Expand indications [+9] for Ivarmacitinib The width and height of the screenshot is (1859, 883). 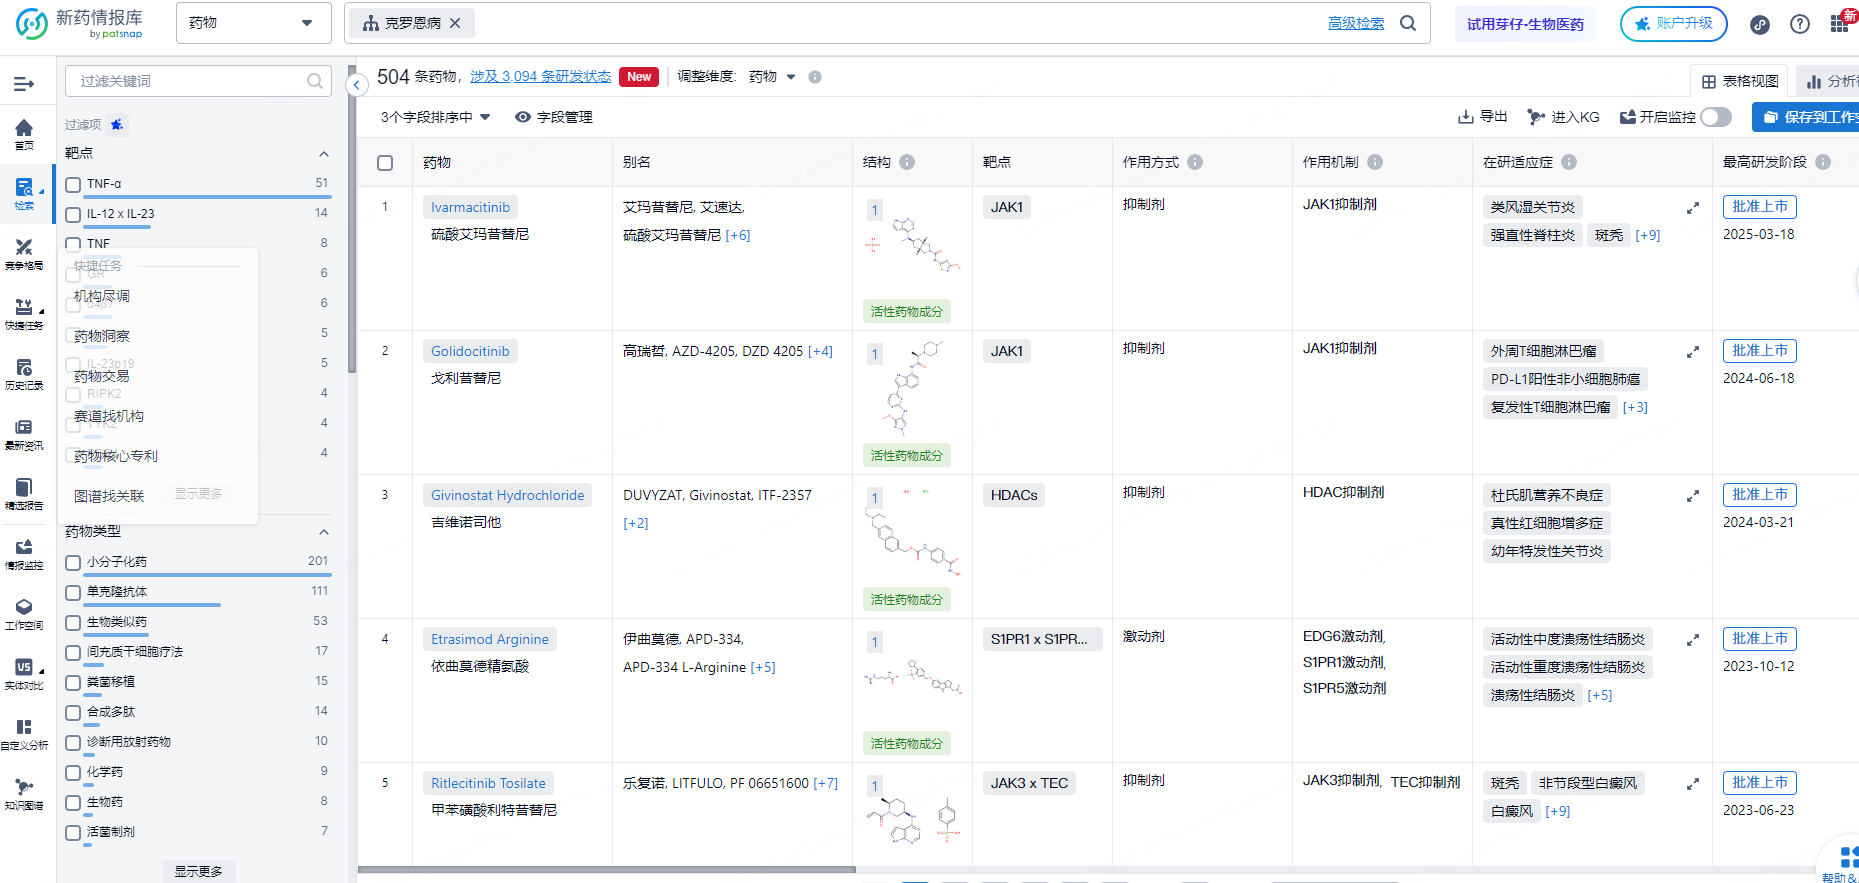[x=1648, y=235]
